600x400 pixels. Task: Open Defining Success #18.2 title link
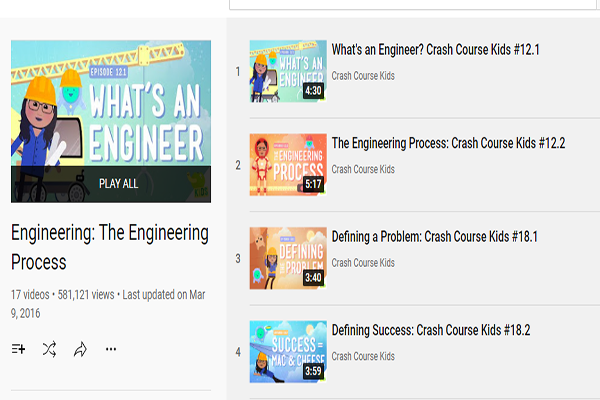tap(430, 330)
